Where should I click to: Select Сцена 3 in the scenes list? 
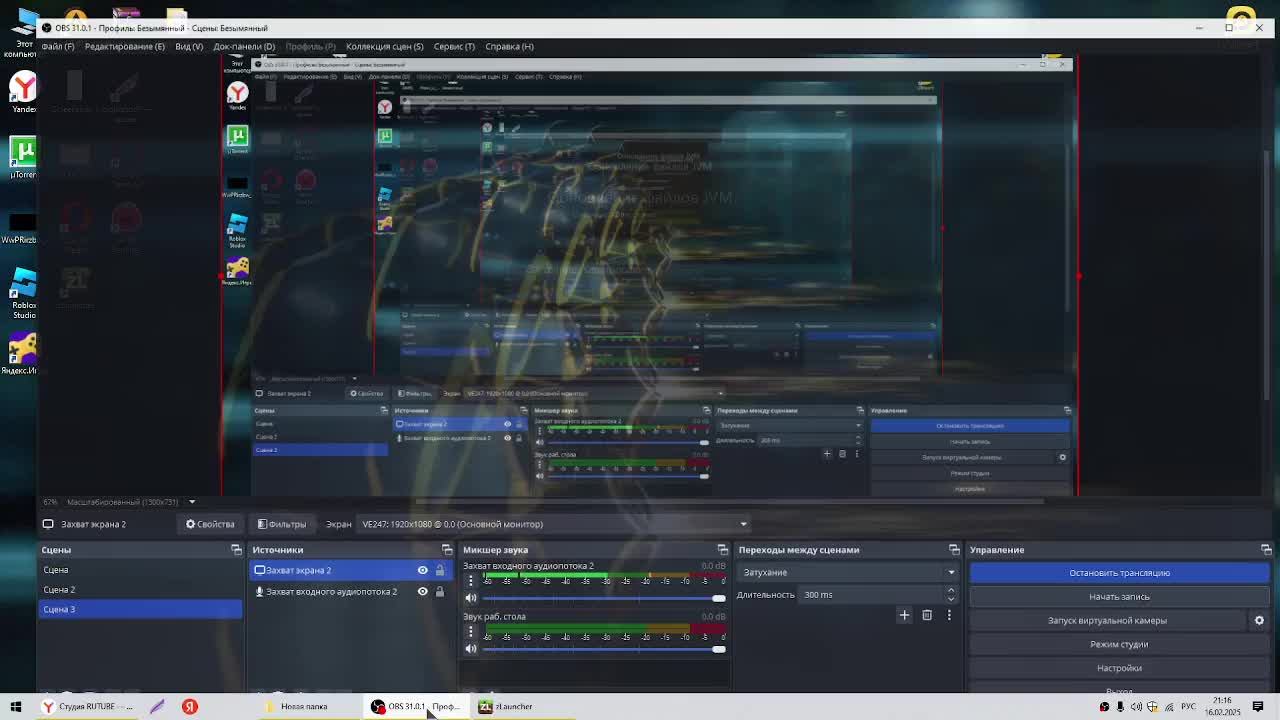pyautogui.click(x=140, y=609)
